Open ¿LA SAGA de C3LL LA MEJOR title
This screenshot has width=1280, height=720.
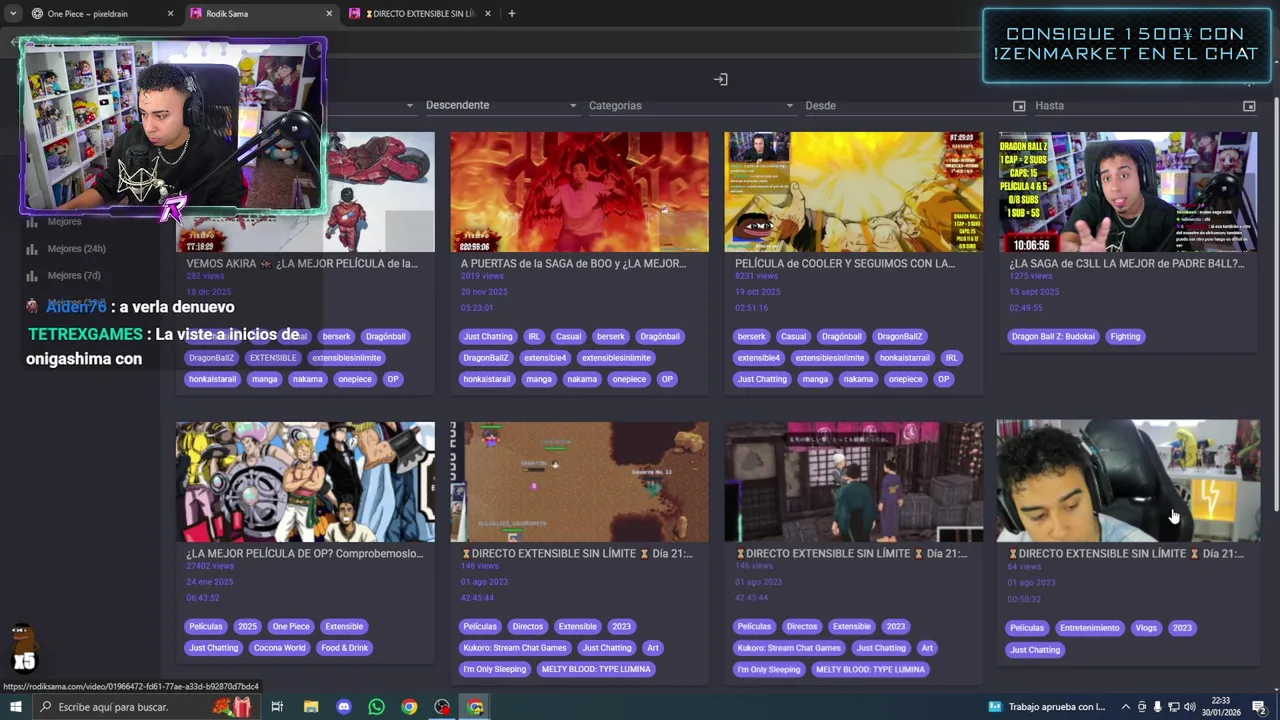pyautogui.click(x=1127, y=264)
